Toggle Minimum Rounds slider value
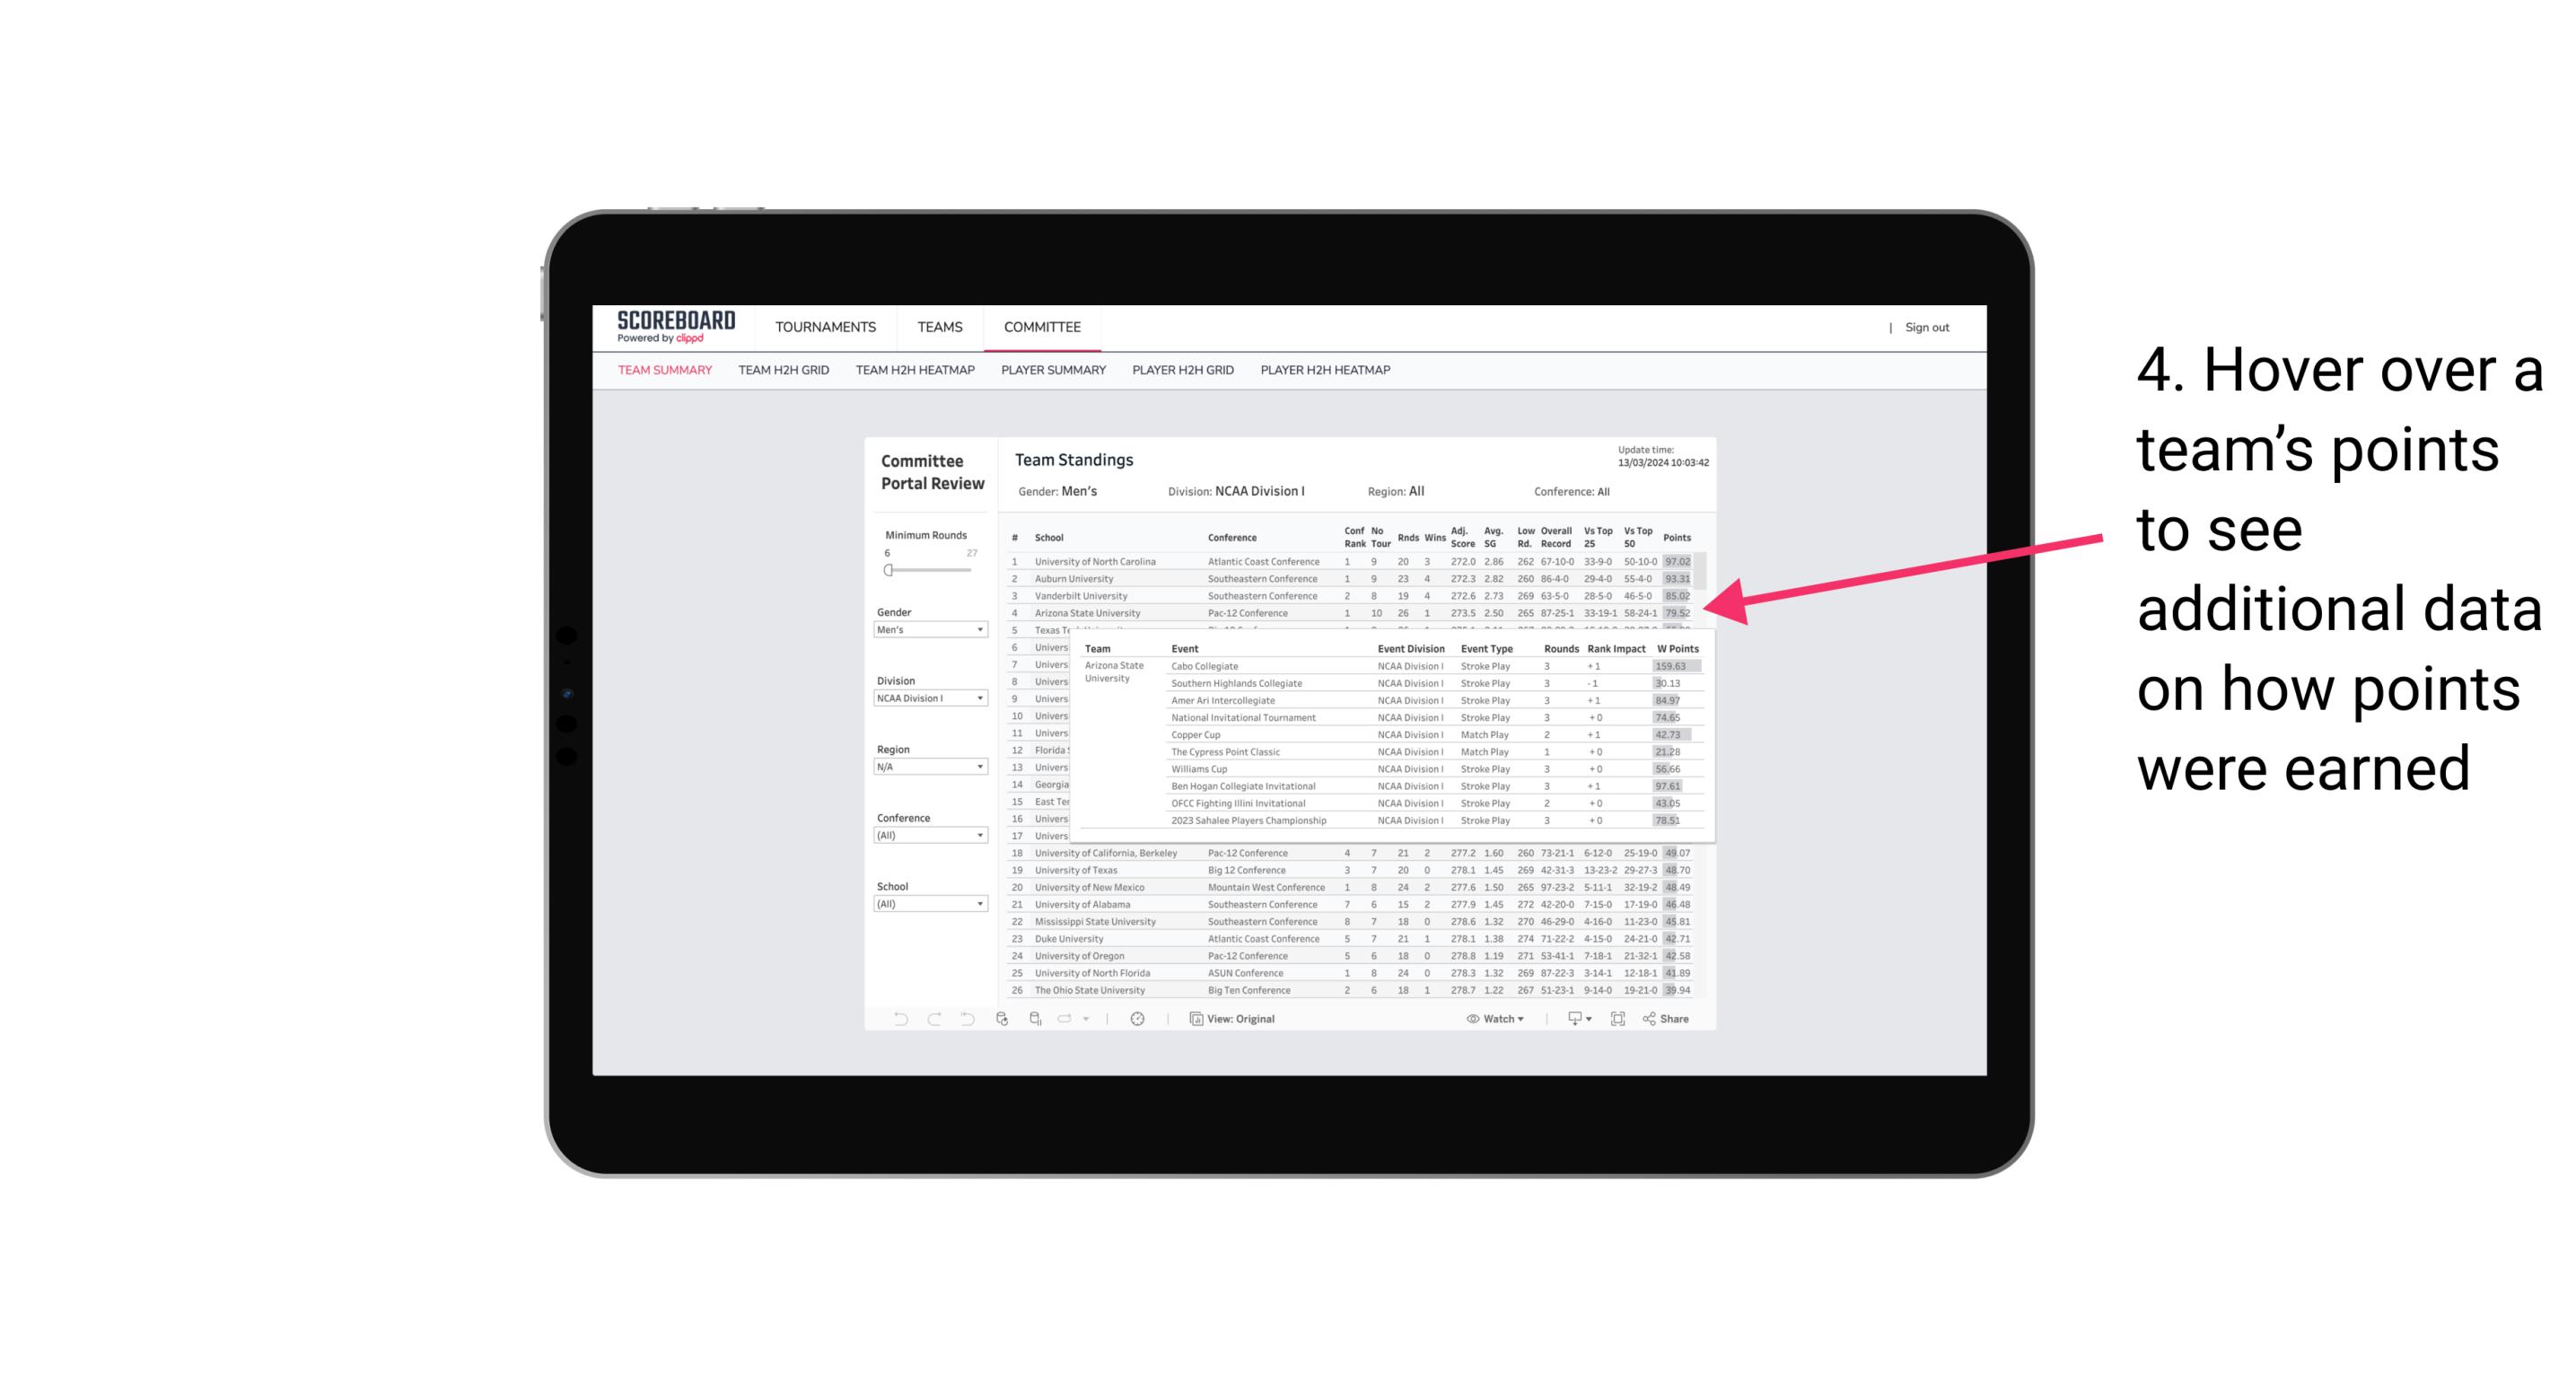This screenshot has width=2576, height=1386. click(x=889, y=570)
